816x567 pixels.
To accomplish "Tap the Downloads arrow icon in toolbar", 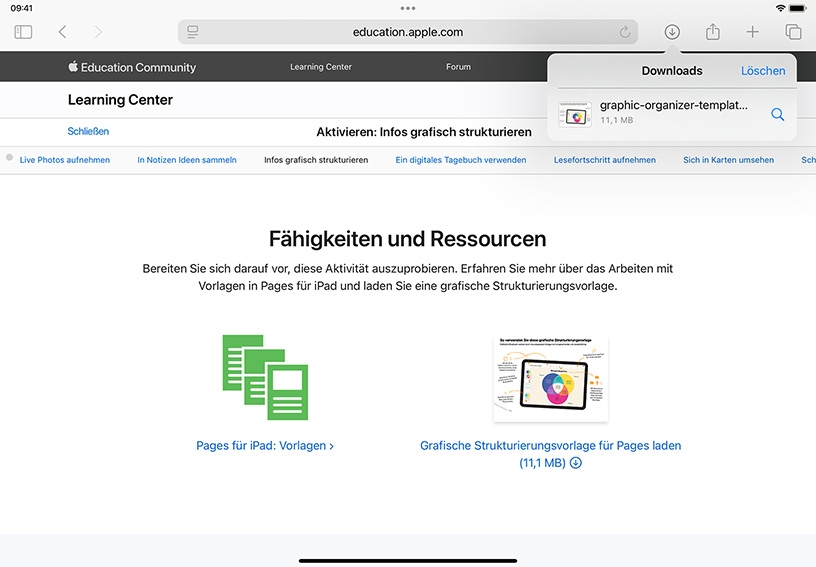I will pos(672,32).
